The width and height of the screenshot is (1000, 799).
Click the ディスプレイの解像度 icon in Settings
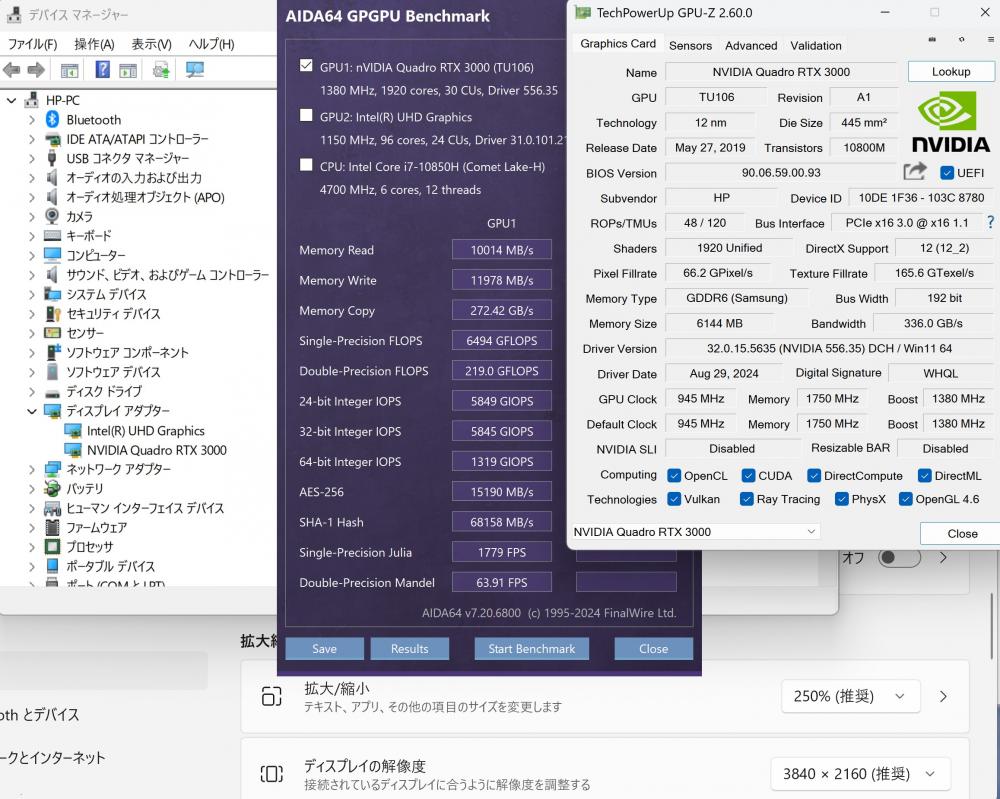tap(272, 774)
